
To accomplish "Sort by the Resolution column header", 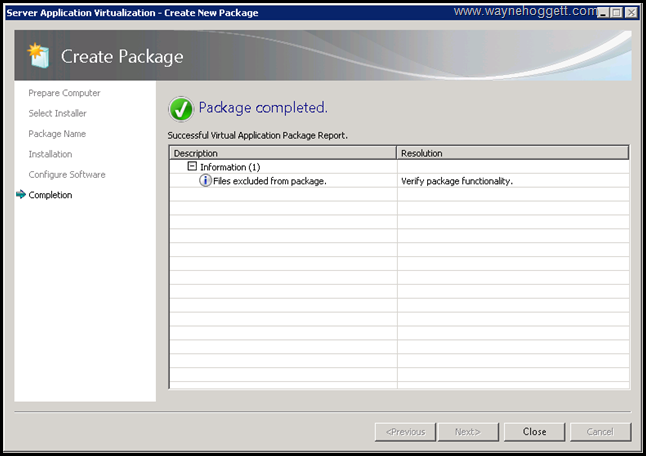I will [513, 153].
